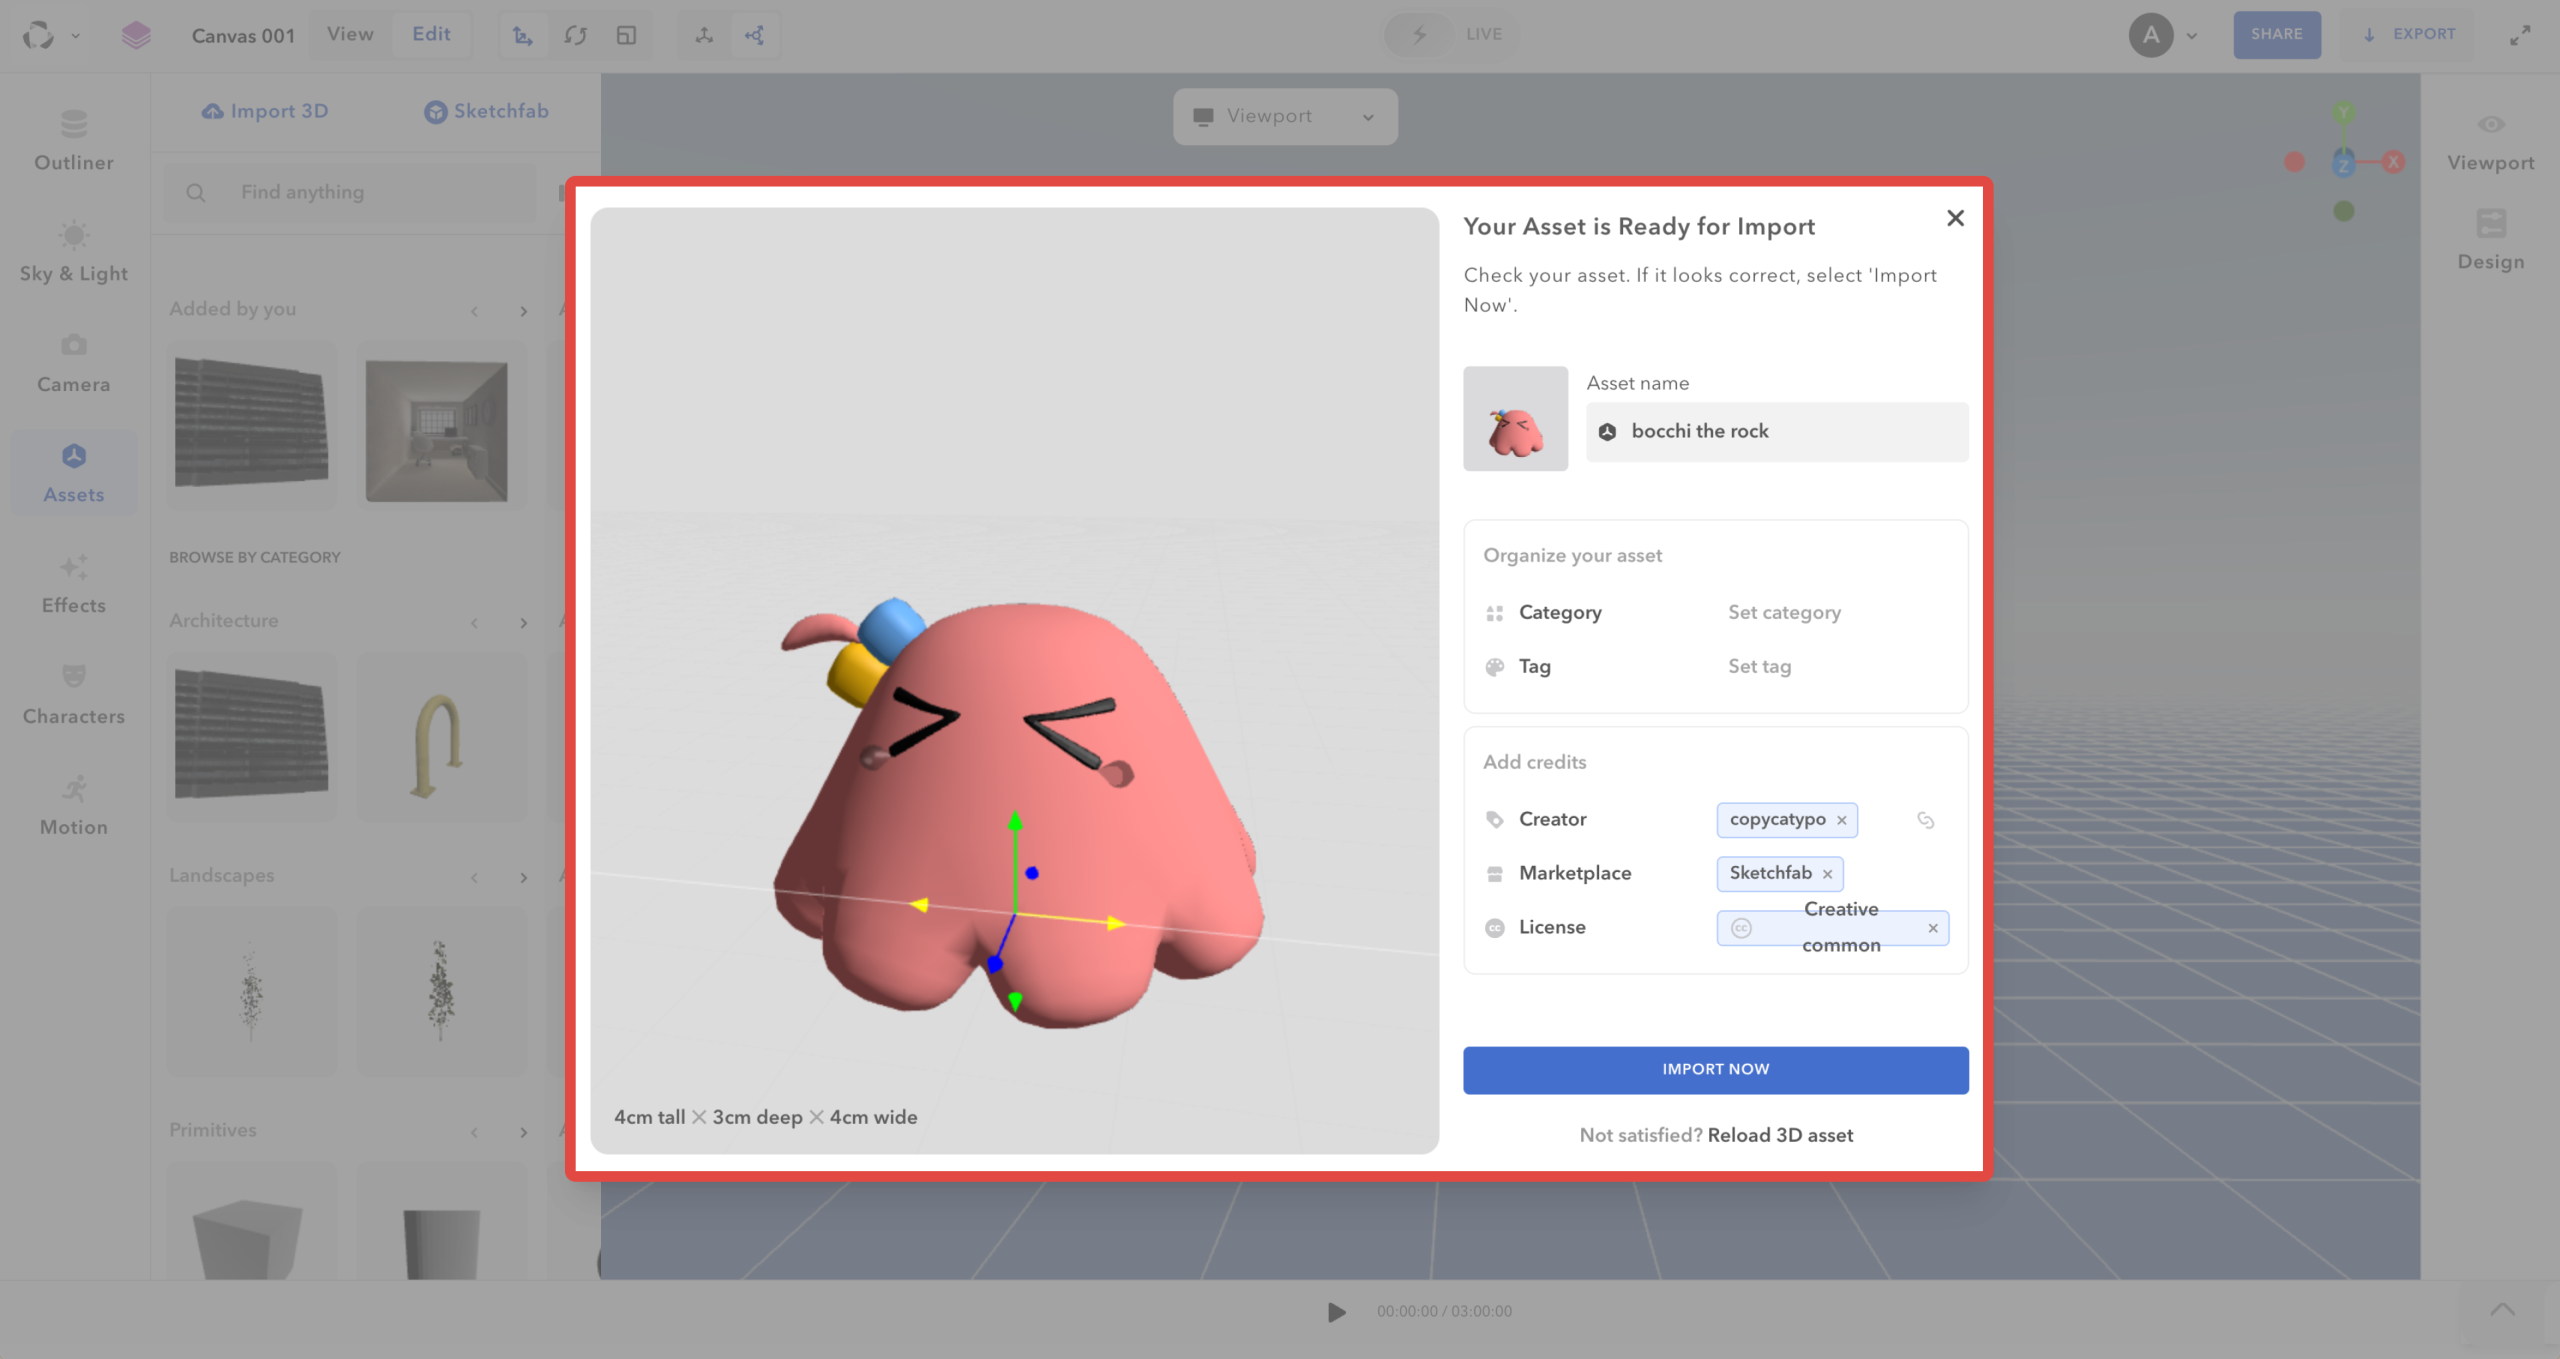Enter fullscreen with expand arrows icon
Screen dimensions: 2560x1359
[x=2520, y=35]
